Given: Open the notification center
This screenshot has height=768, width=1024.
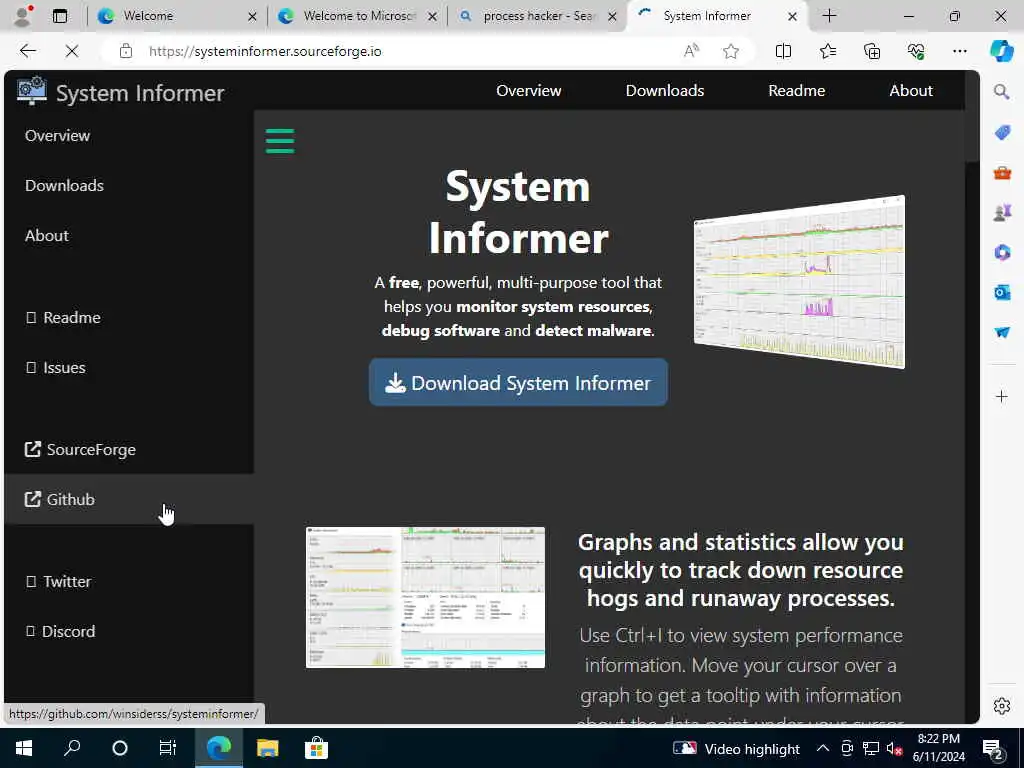Looking at the screenshot, I should [x=993, y=748].
